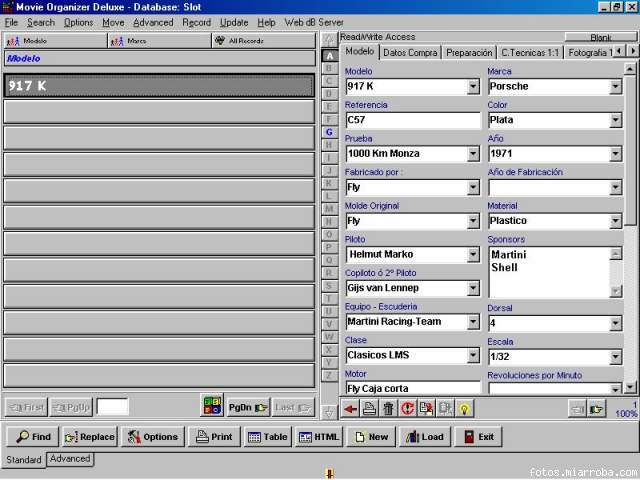Click the PgDn button
The image size is (640, 480).
(x=248, y=407)
